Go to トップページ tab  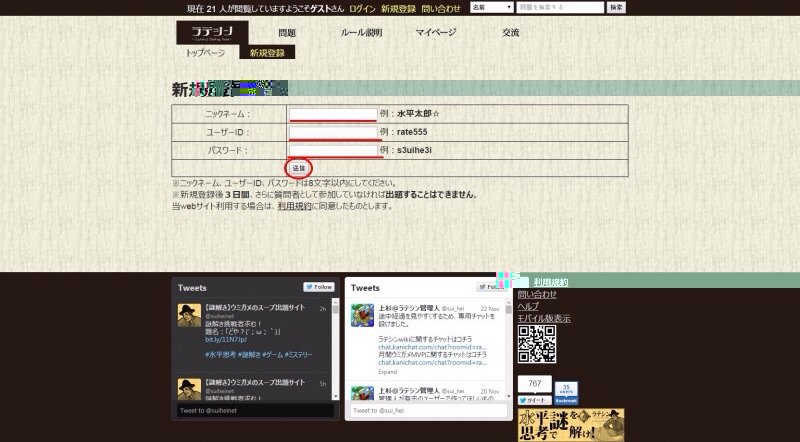point(205,52)
